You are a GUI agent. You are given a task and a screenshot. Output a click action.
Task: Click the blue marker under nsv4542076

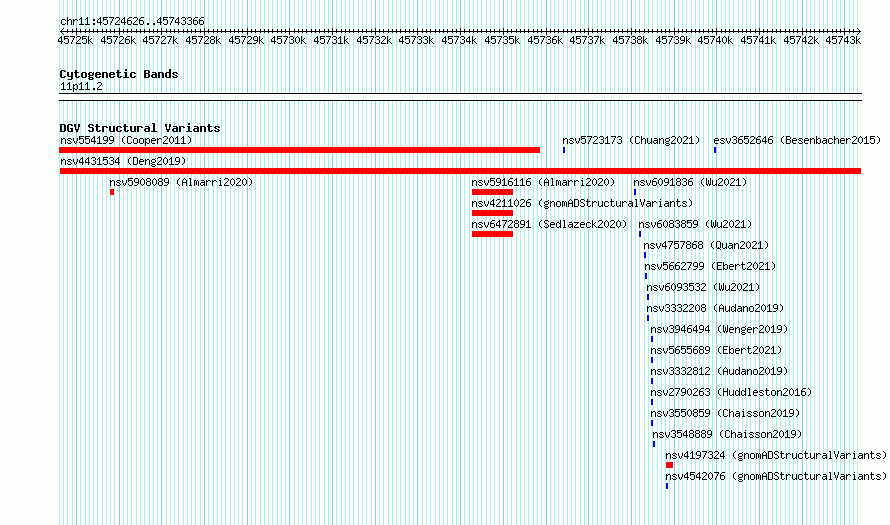(667, 486)
